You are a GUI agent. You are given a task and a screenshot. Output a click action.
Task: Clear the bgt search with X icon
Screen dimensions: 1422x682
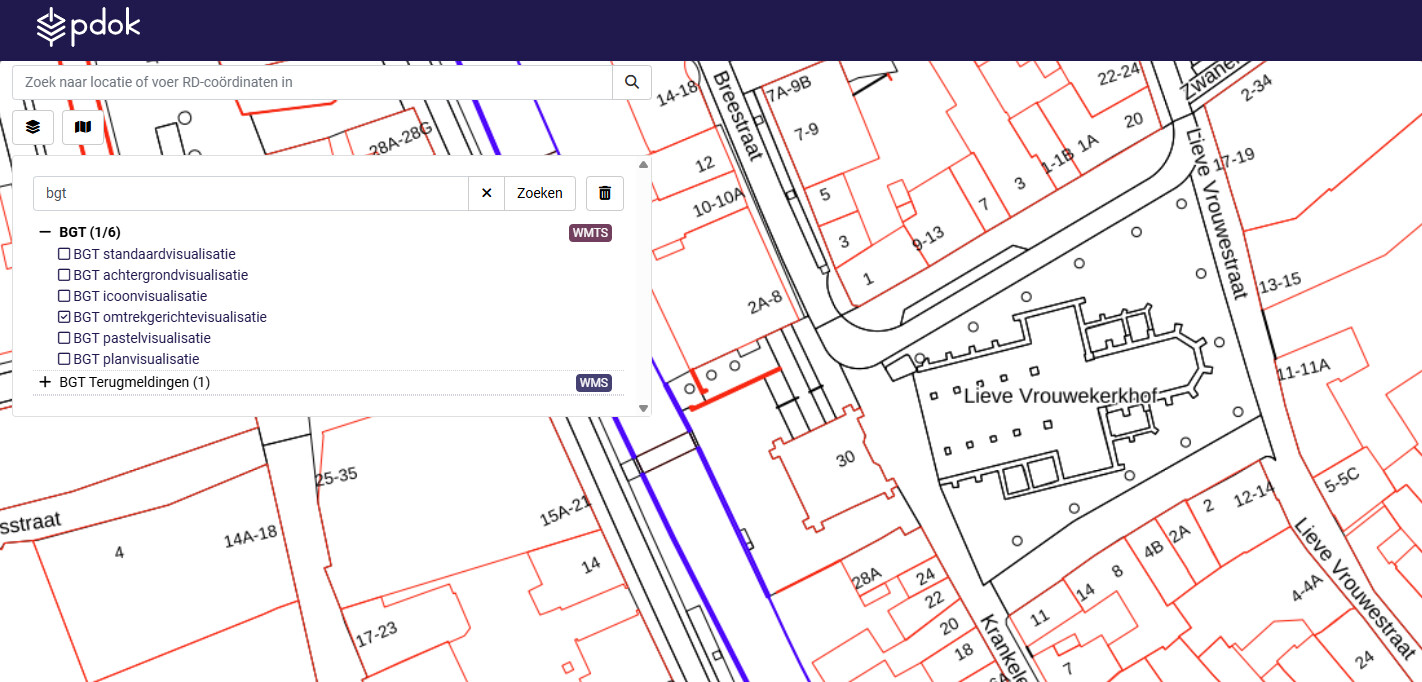[x=486, y=193]
